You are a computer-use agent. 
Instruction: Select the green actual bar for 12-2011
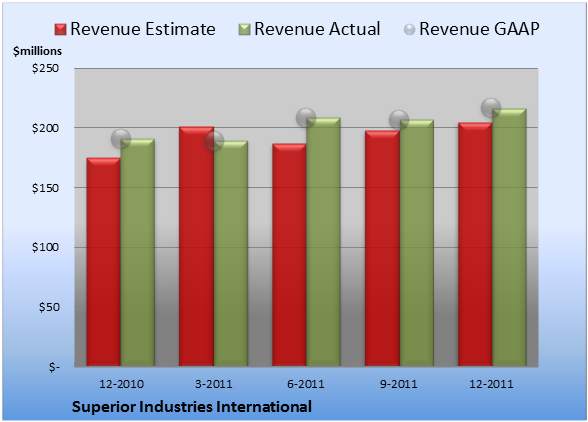509,237
